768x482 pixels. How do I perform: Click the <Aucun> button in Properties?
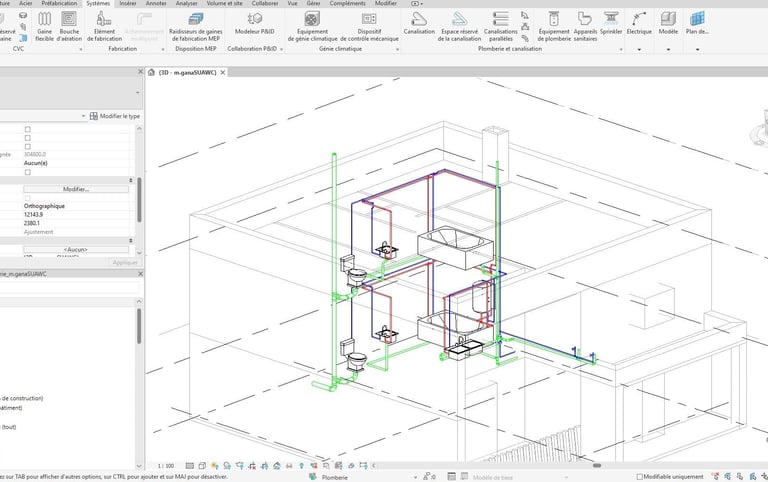76,249
